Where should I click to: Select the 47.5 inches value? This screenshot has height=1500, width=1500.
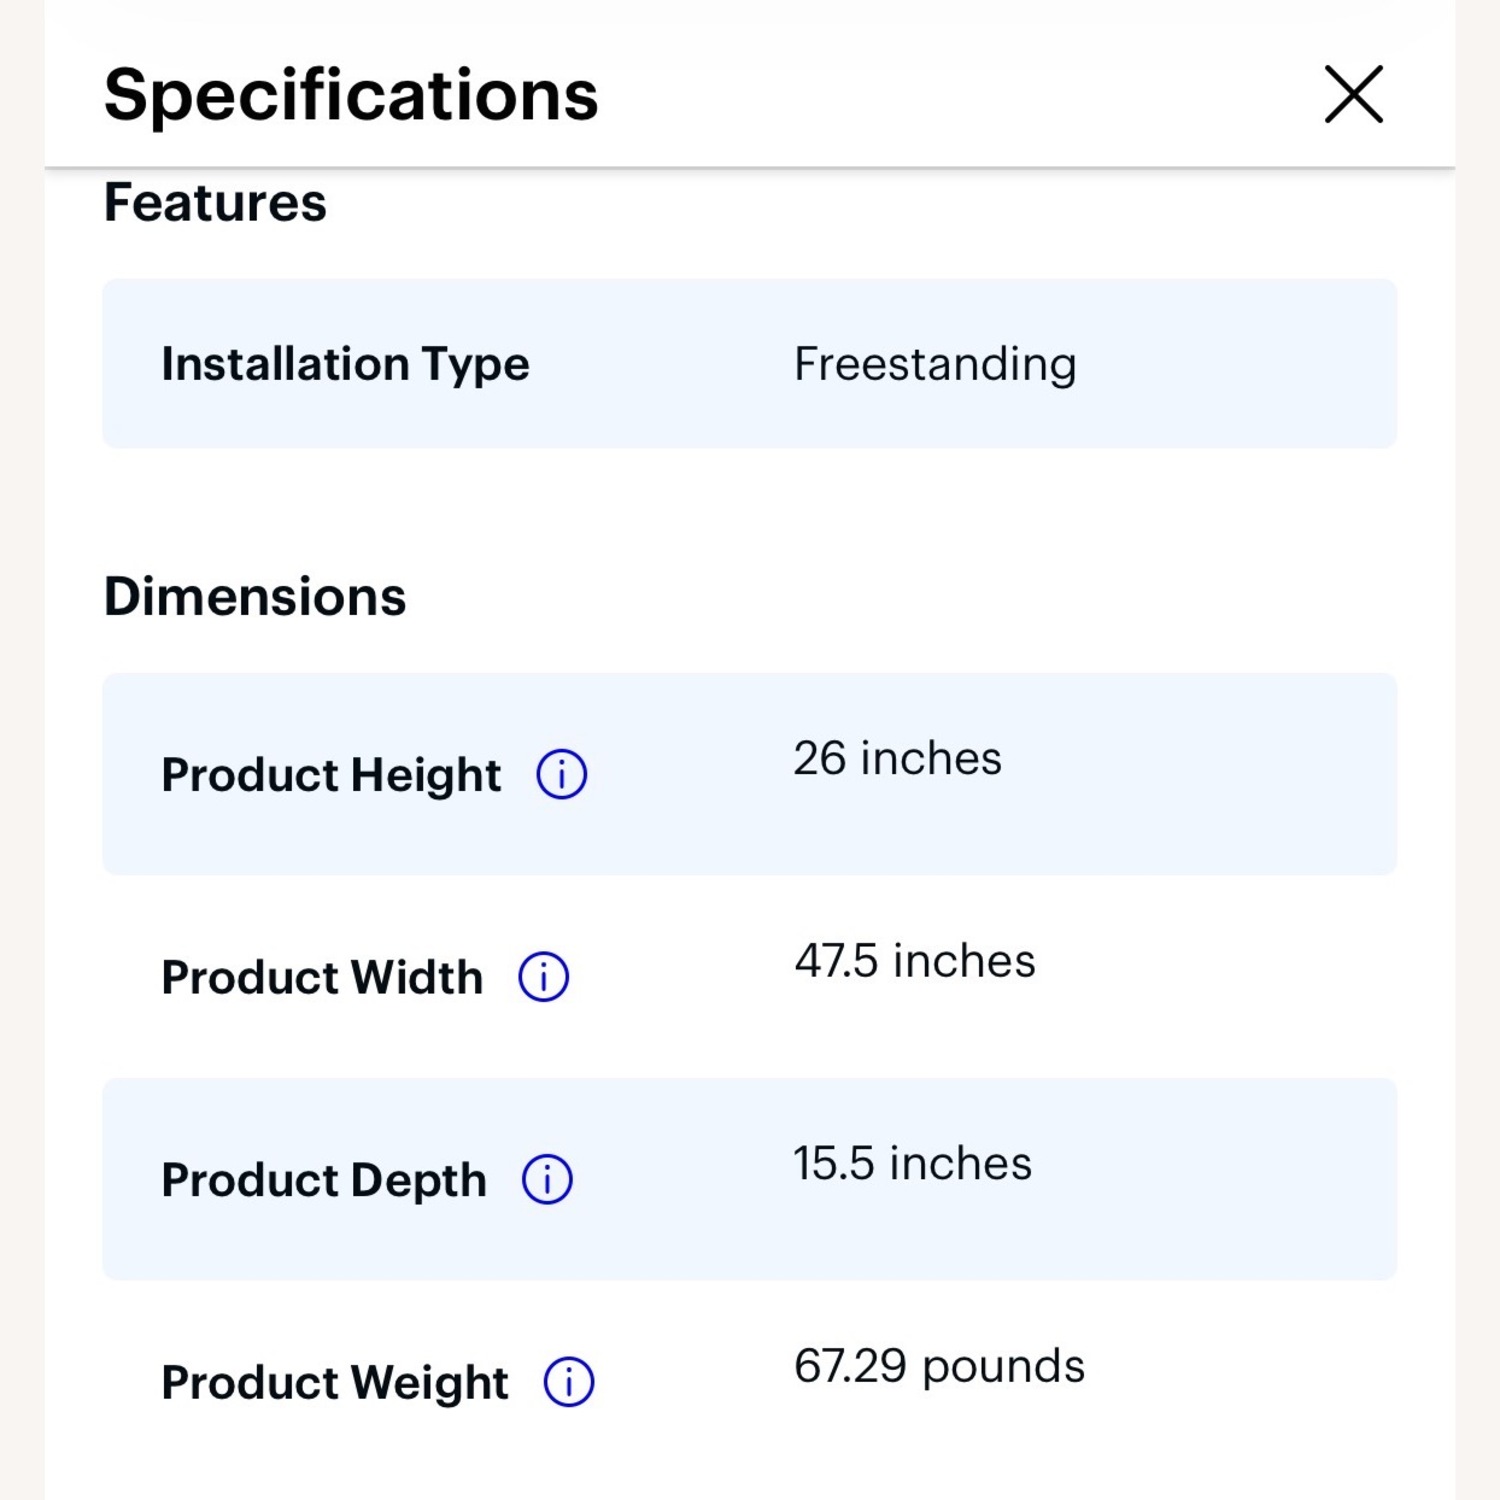915,961
